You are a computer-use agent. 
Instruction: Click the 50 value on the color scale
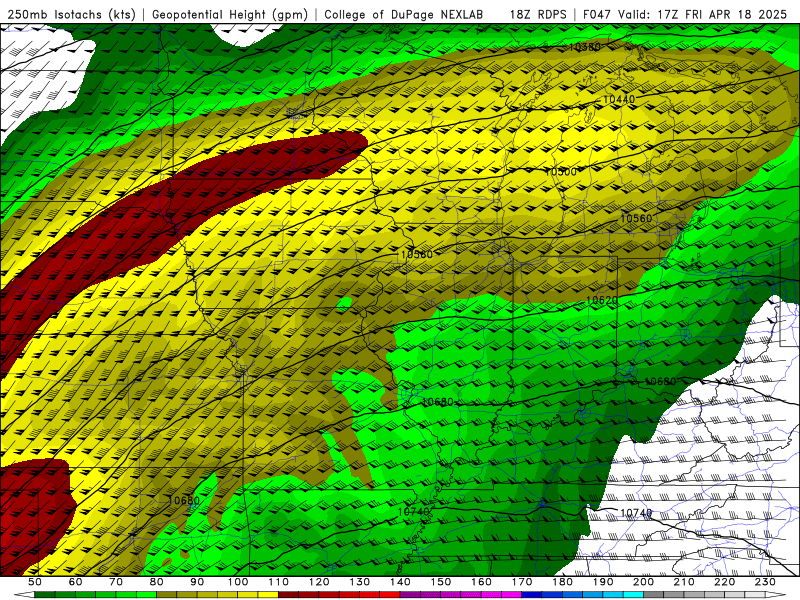coord(35,582)
